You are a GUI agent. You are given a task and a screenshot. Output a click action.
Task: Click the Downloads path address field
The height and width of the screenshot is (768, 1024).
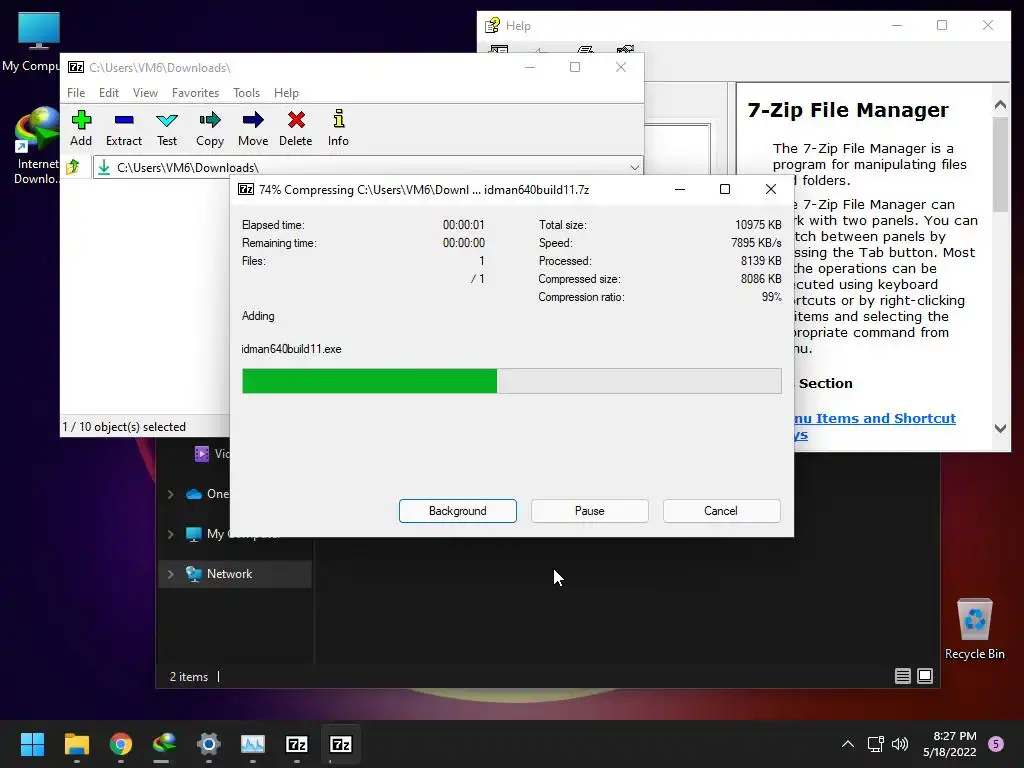[368, 167]
